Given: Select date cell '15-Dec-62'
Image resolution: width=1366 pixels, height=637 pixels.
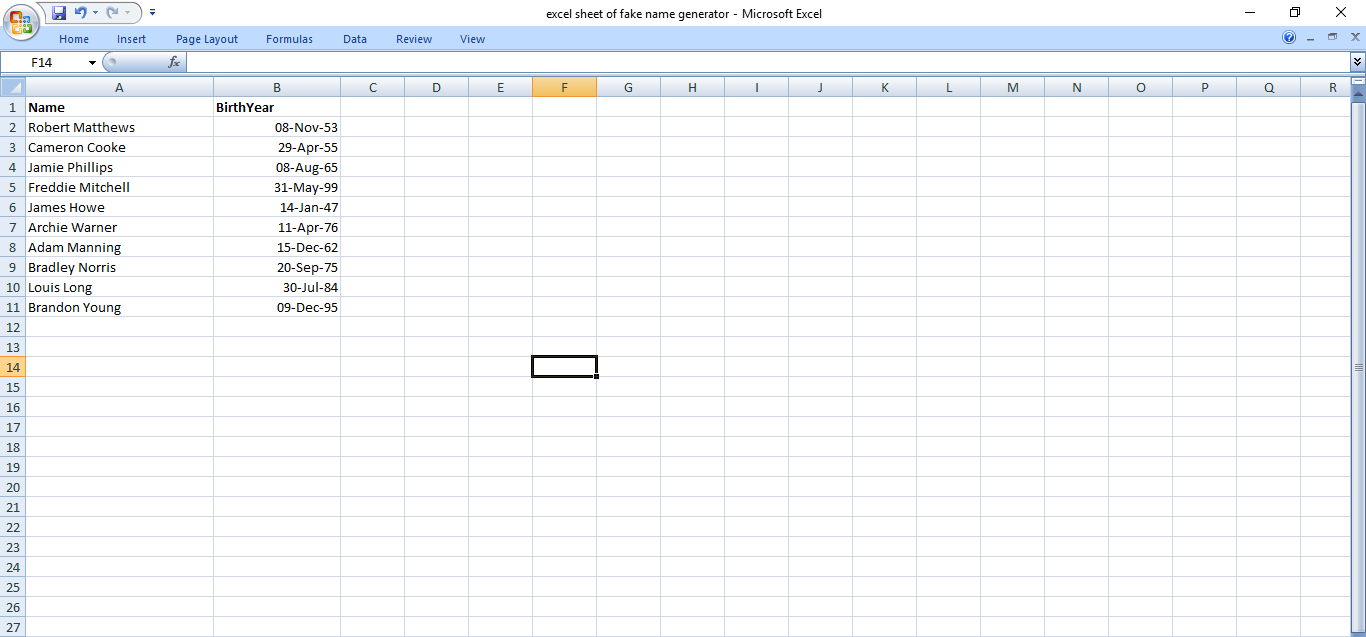Looking at the screenshot, I should [277, 247].
